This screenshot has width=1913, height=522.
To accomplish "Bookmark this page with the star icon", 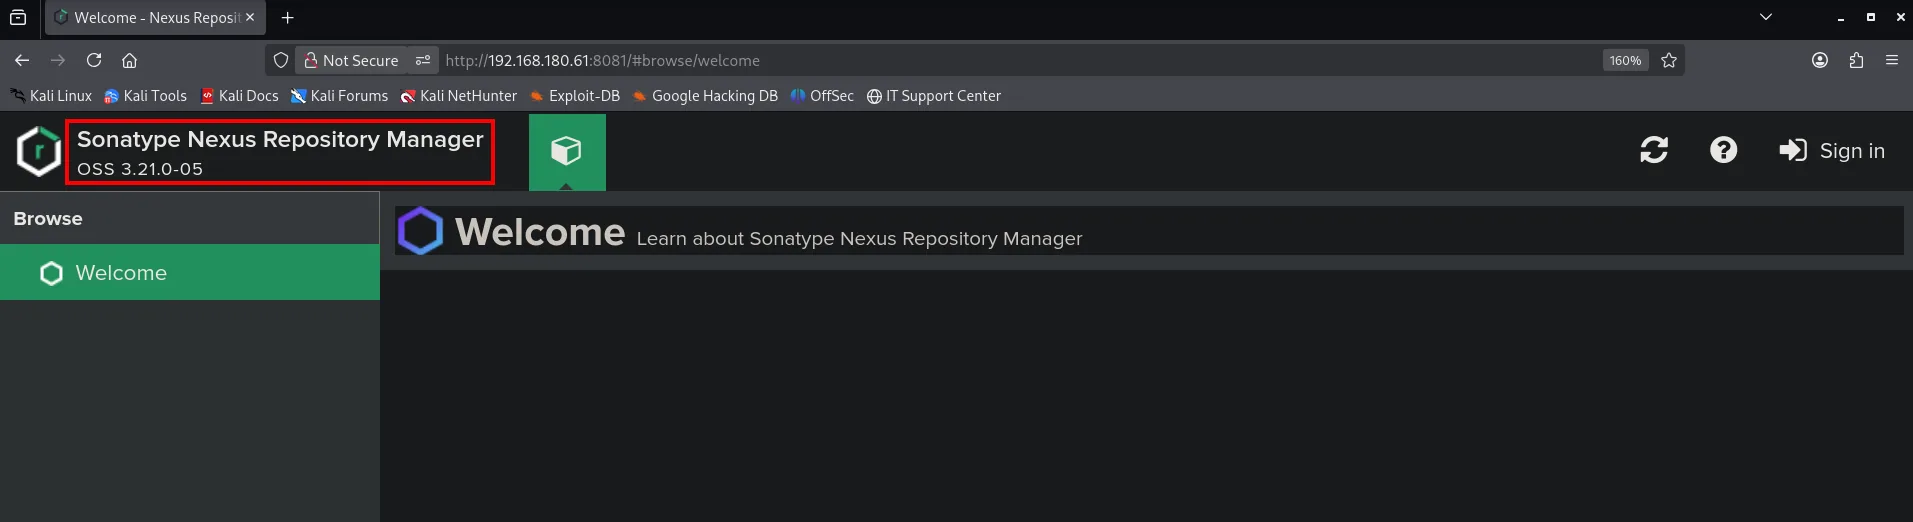I will (x=1669, y=60).
